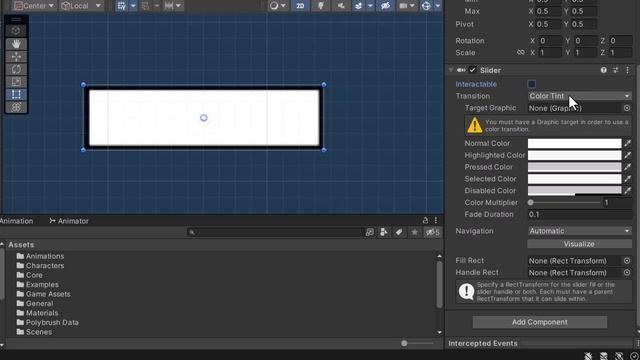Select the Rotate tool
Screen dimensions: 640x360
(x=16, y=69)
